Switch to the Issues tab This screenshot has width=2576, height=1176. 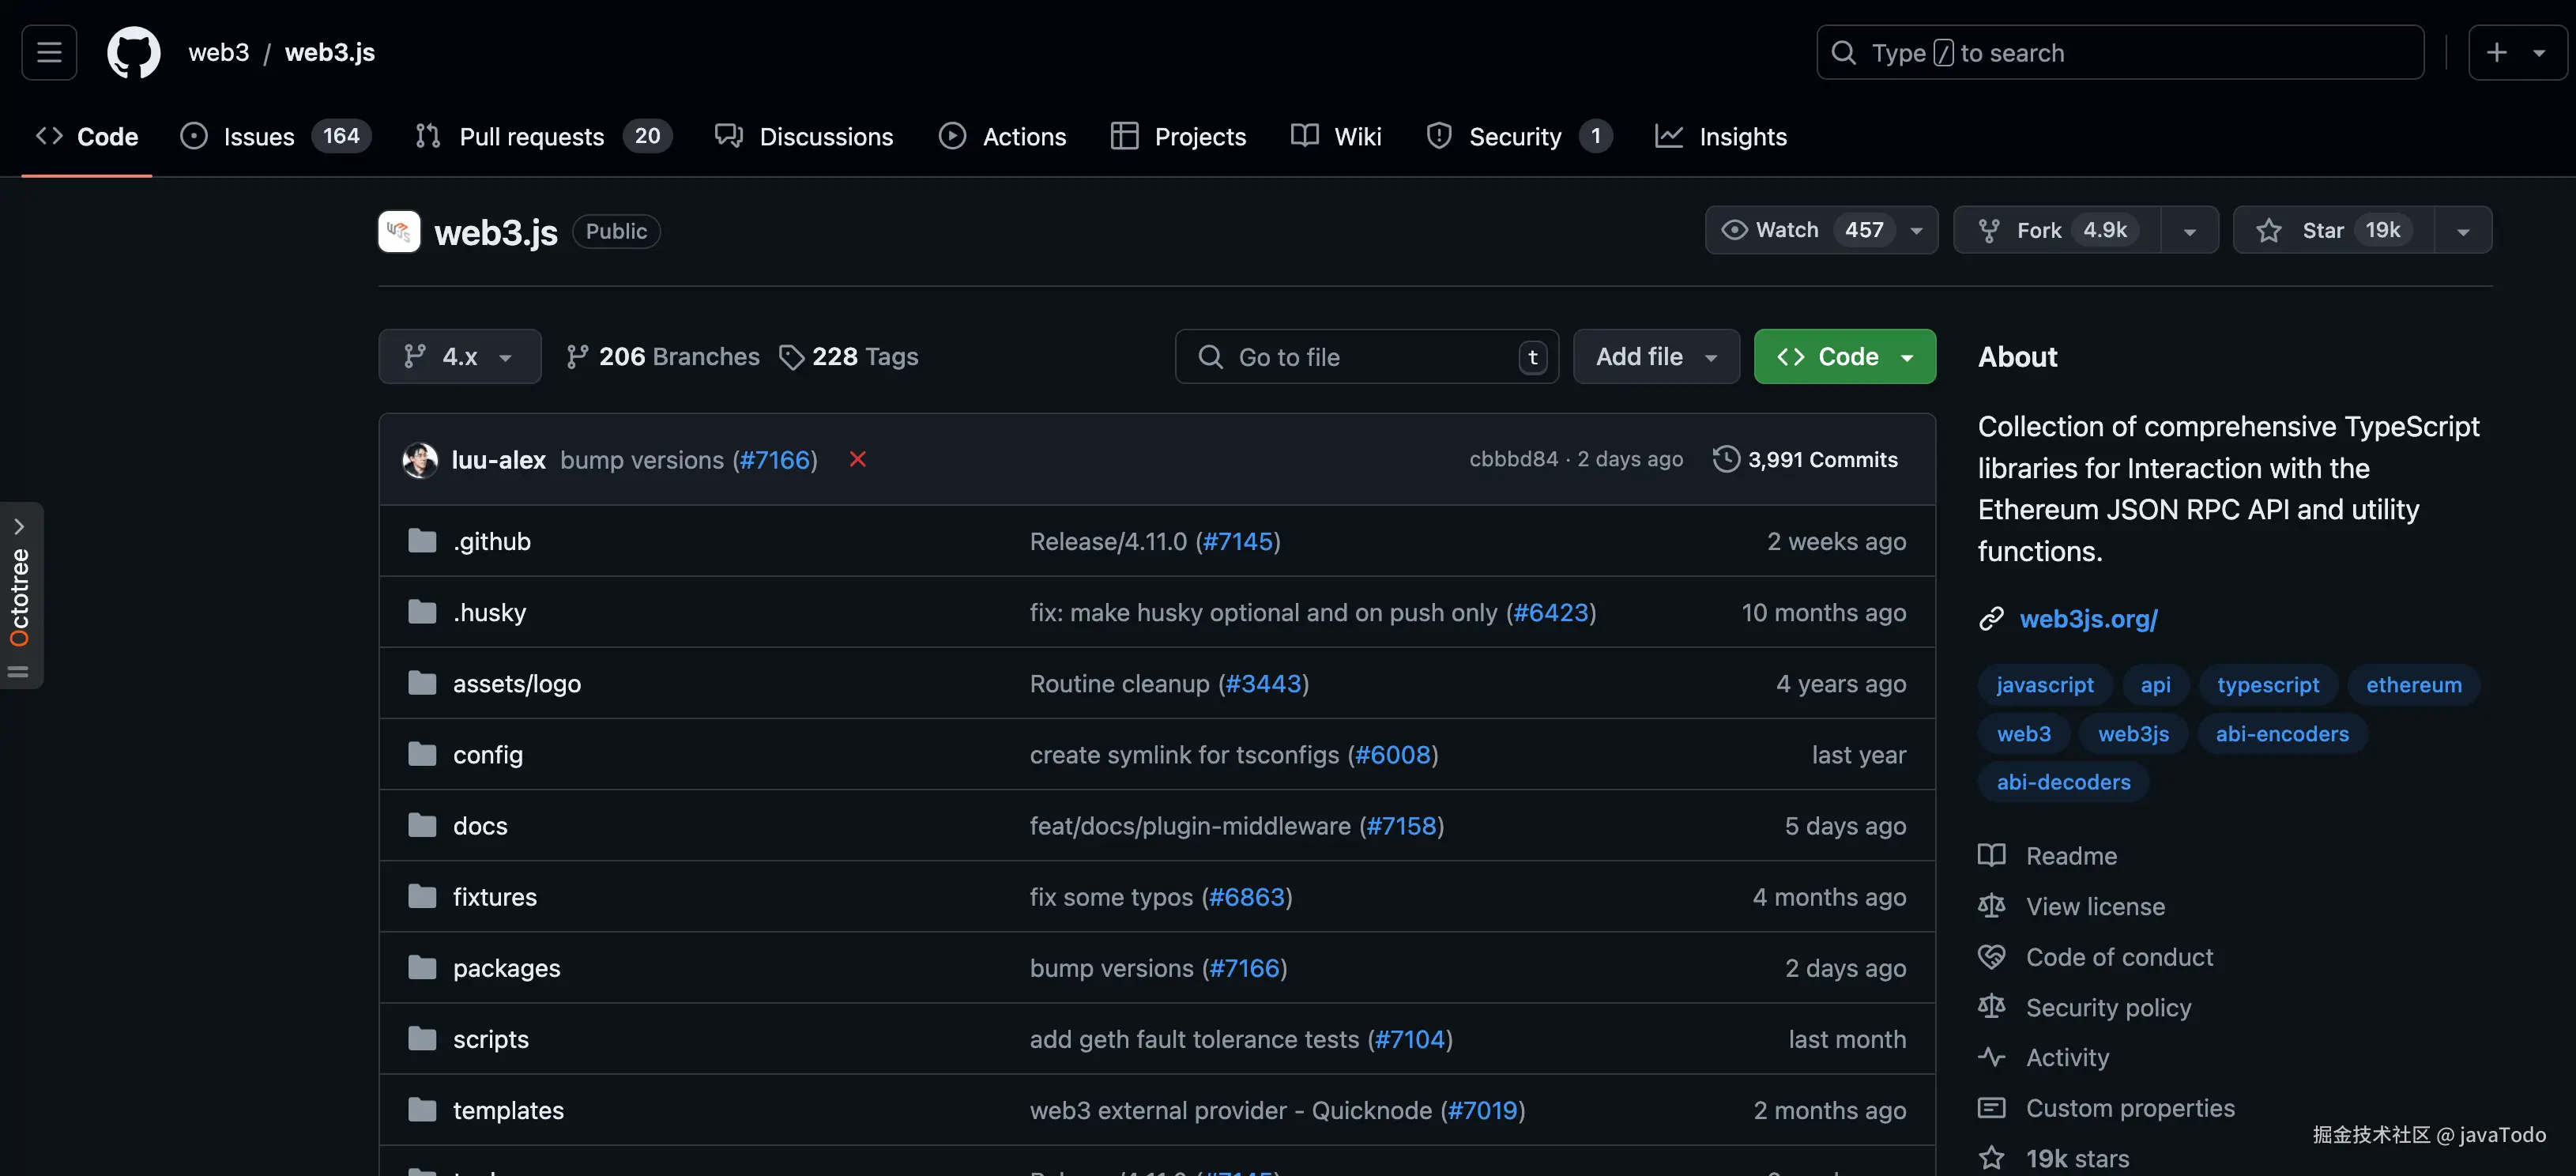coord(259,137)
